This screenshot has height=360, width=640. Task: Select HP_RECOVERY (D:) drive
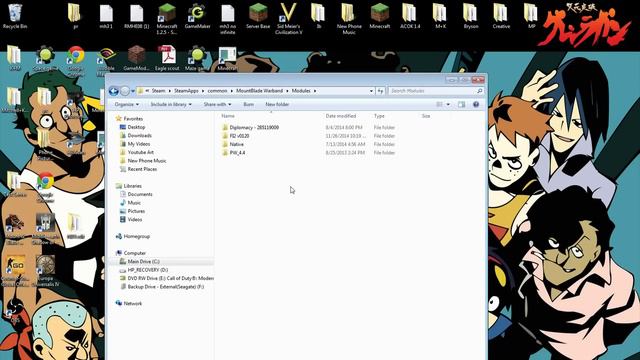coord(144,270)
